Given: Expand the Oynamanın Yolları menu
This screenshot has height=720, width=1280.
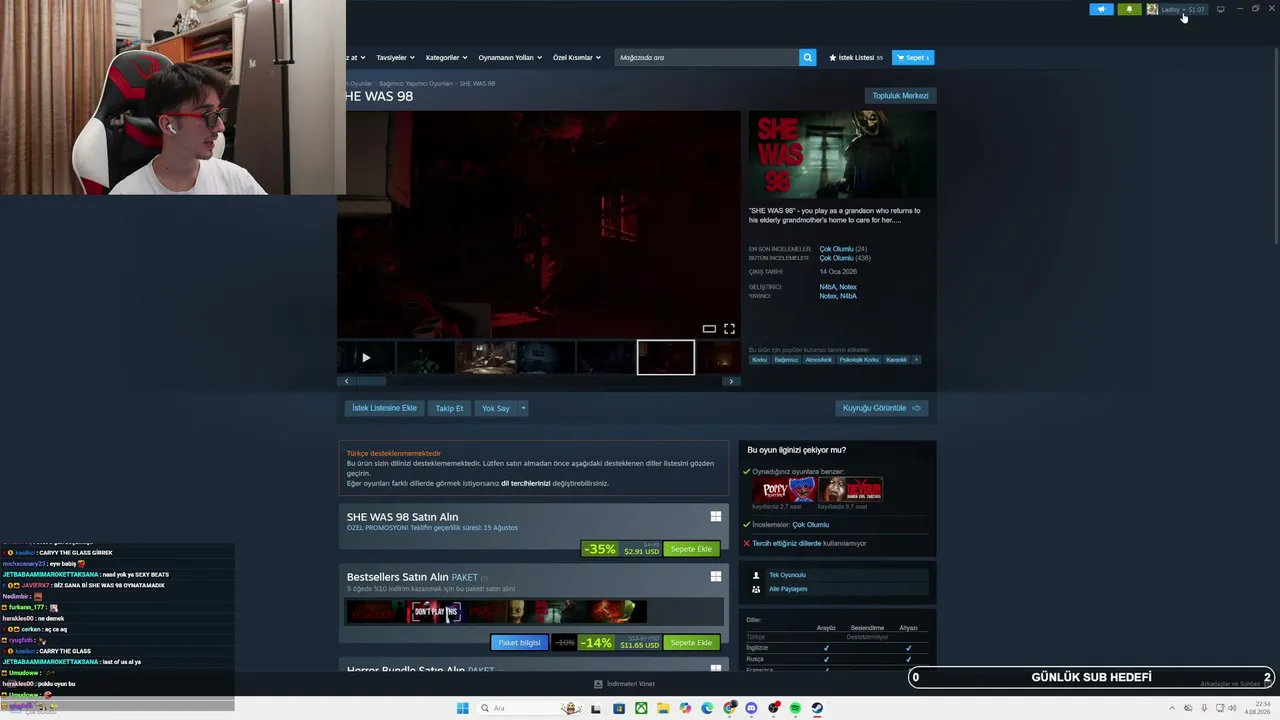Looking at the screenshot, I should (510, 58).
